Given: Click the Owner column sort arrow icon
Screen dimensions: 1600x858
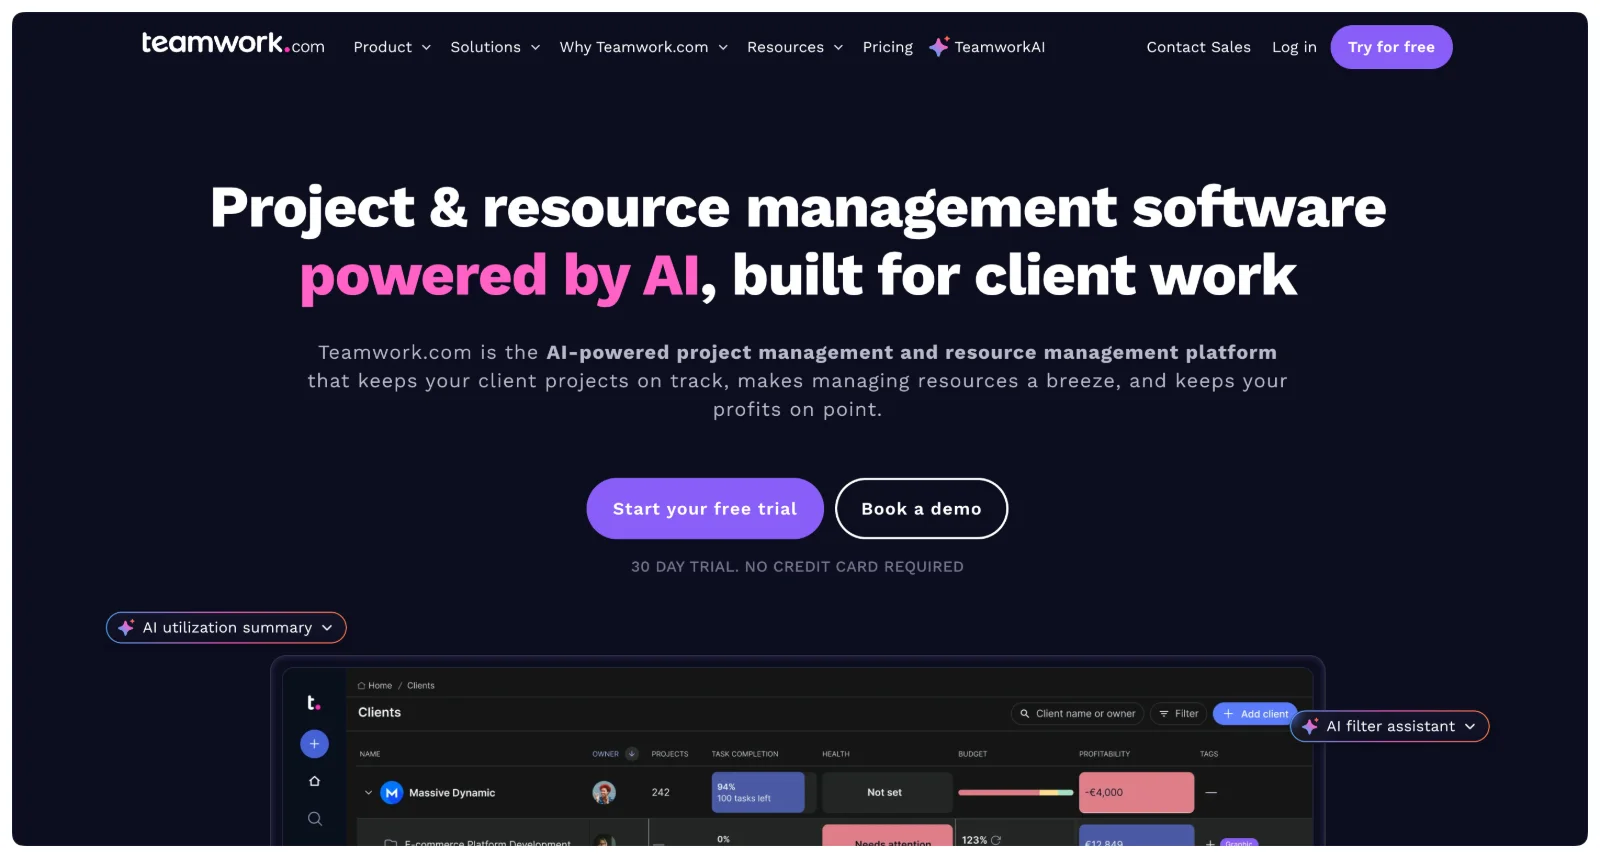Looking at the screenshot, I should tap(632, 754).
